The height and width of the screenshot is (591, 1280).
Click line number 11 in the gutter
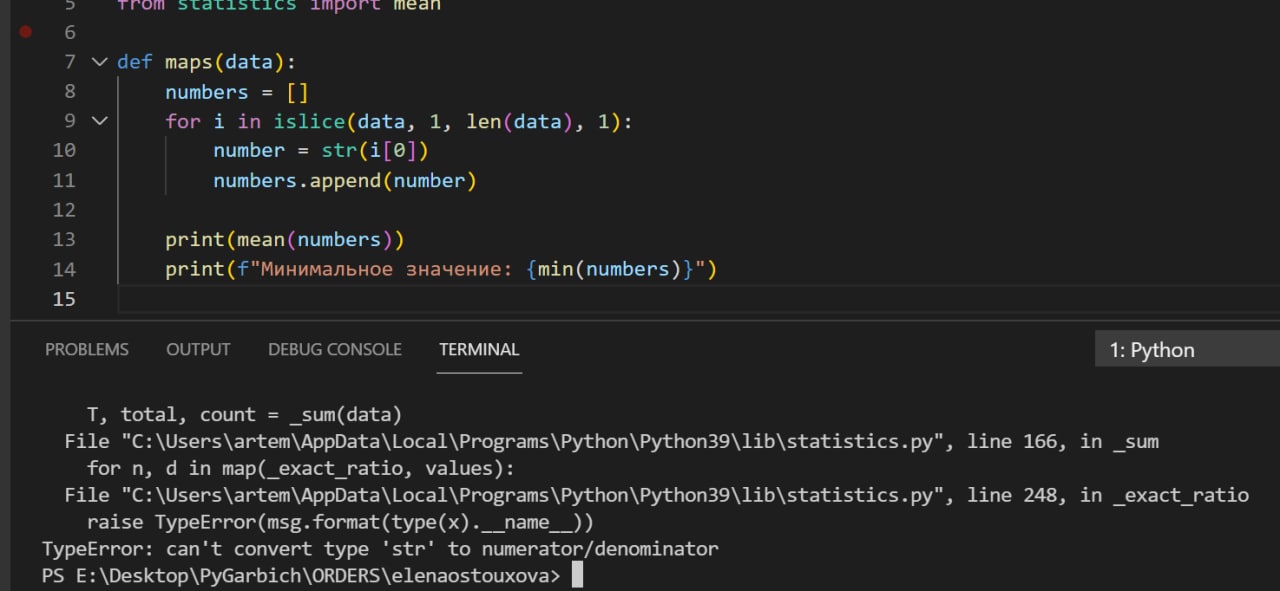point(63,181)
